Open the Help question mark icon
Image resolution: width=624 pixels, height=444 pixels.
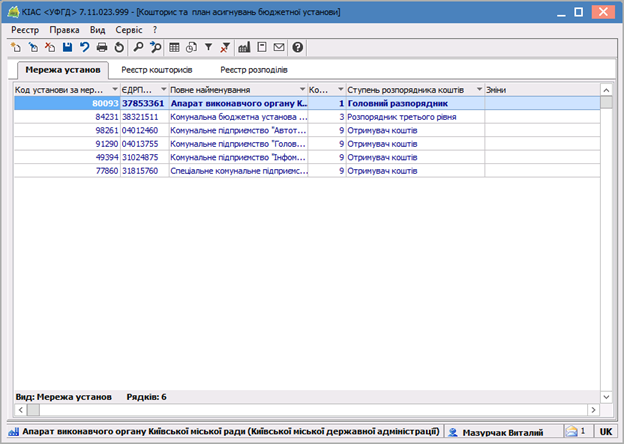[x=297, y=47]
